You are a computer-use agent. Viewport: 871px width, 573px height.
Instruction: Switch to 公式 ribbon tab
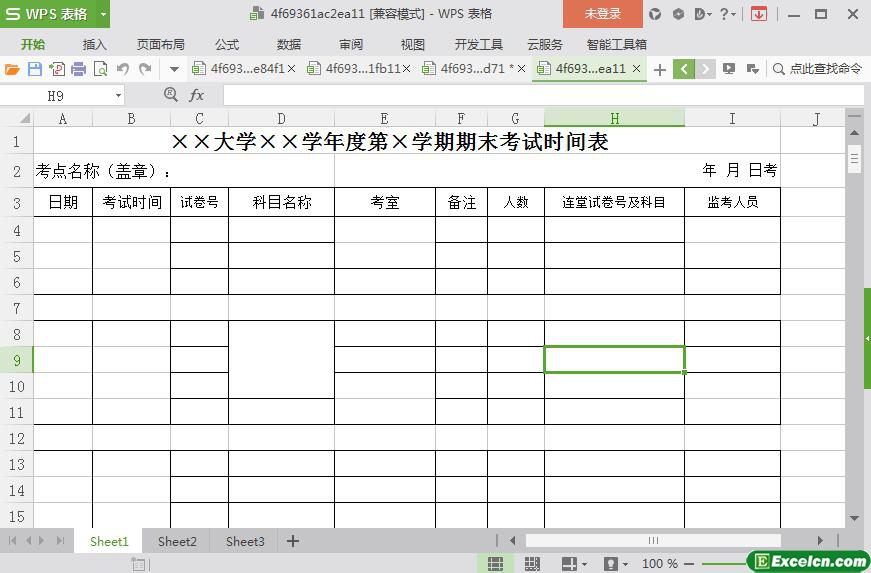(x=227, y=44)
